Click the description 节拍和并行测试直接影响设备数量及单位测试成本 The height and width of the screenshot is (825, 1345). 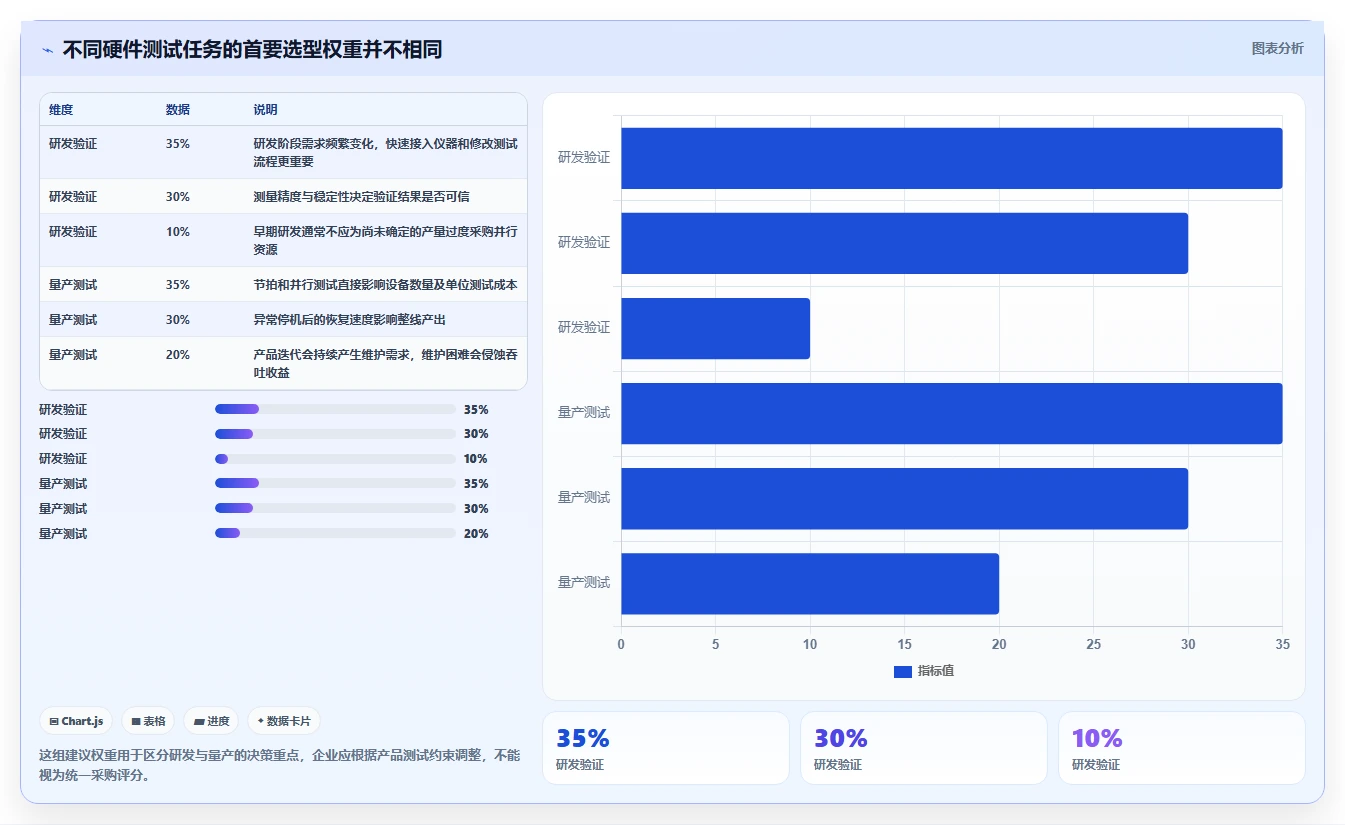click(385, 285)
